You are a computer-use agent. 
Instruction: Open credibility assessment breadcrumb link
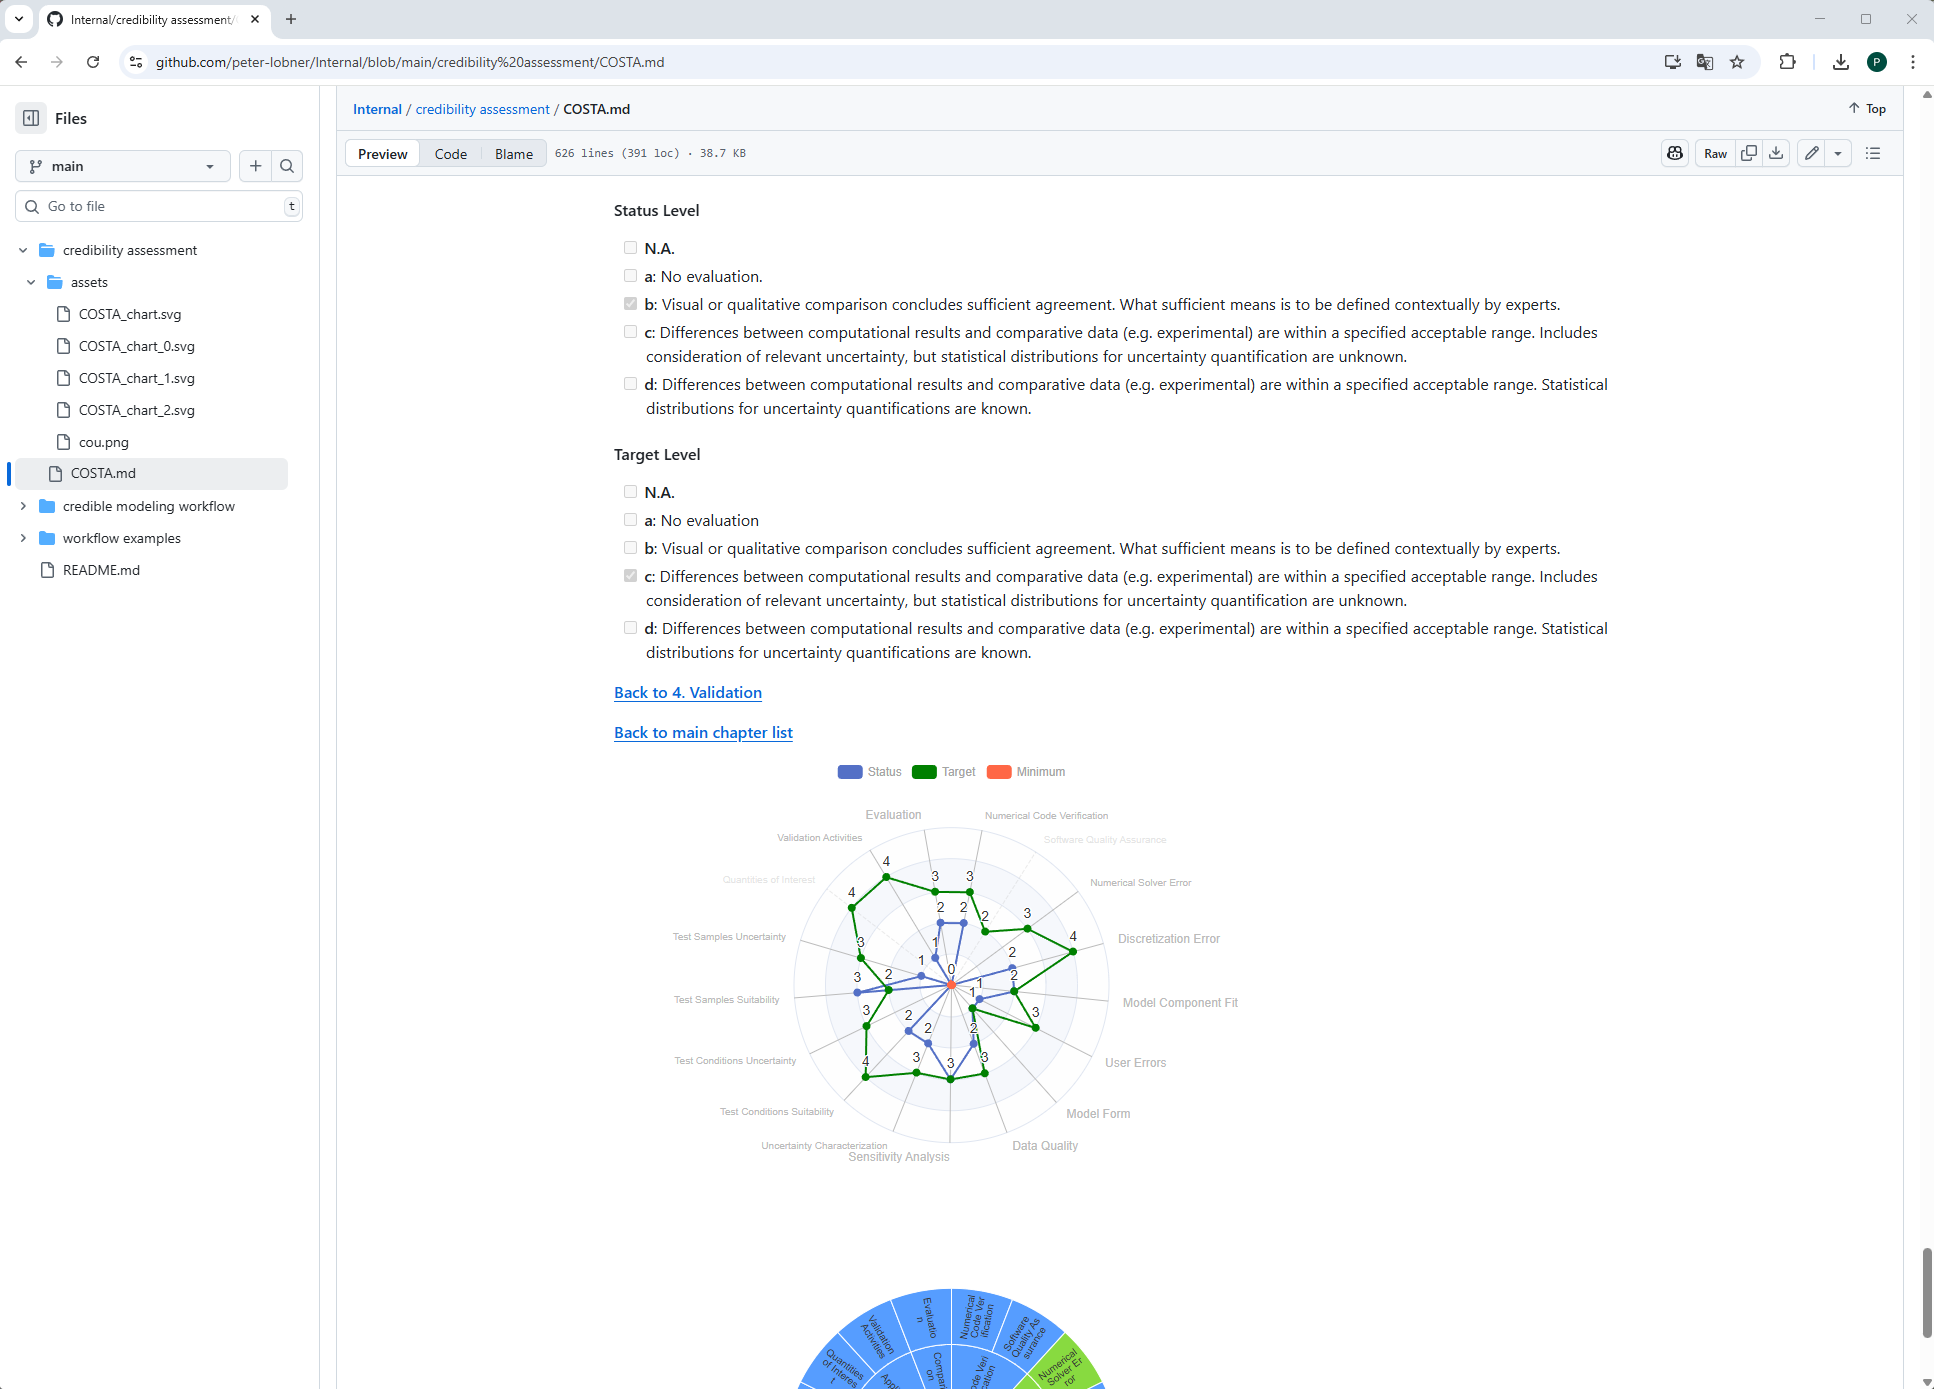click(482, 109)
